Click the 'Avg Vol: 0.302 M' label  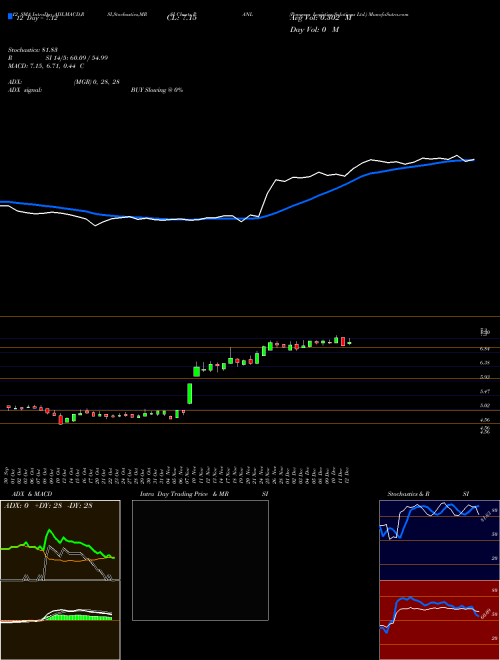pos(320,18)
